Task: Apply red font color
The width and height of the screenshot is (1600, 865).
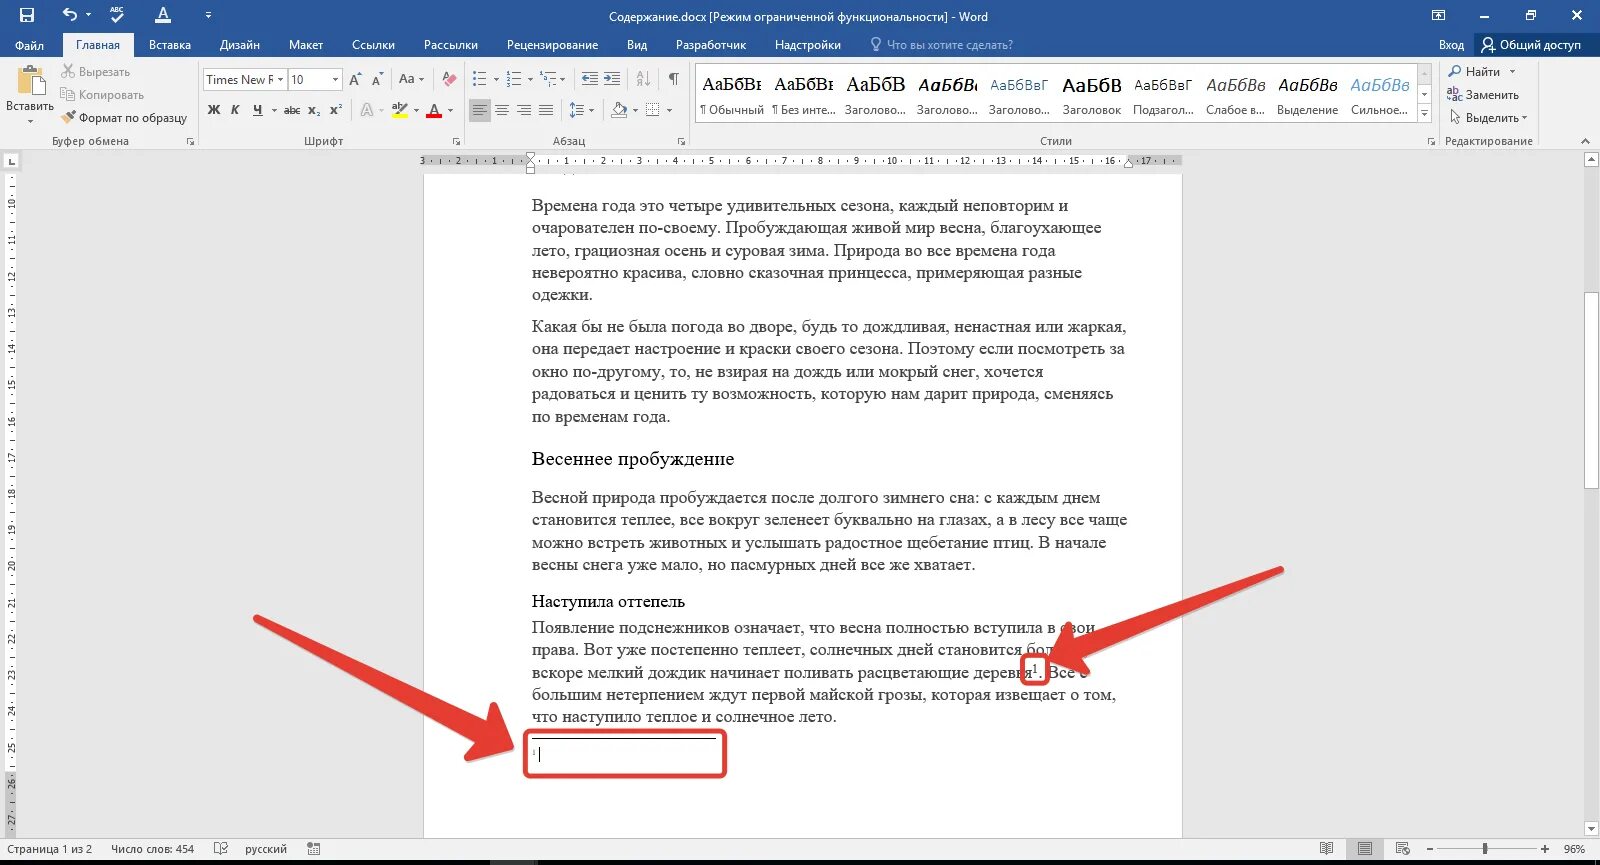Action: (434, 110)
